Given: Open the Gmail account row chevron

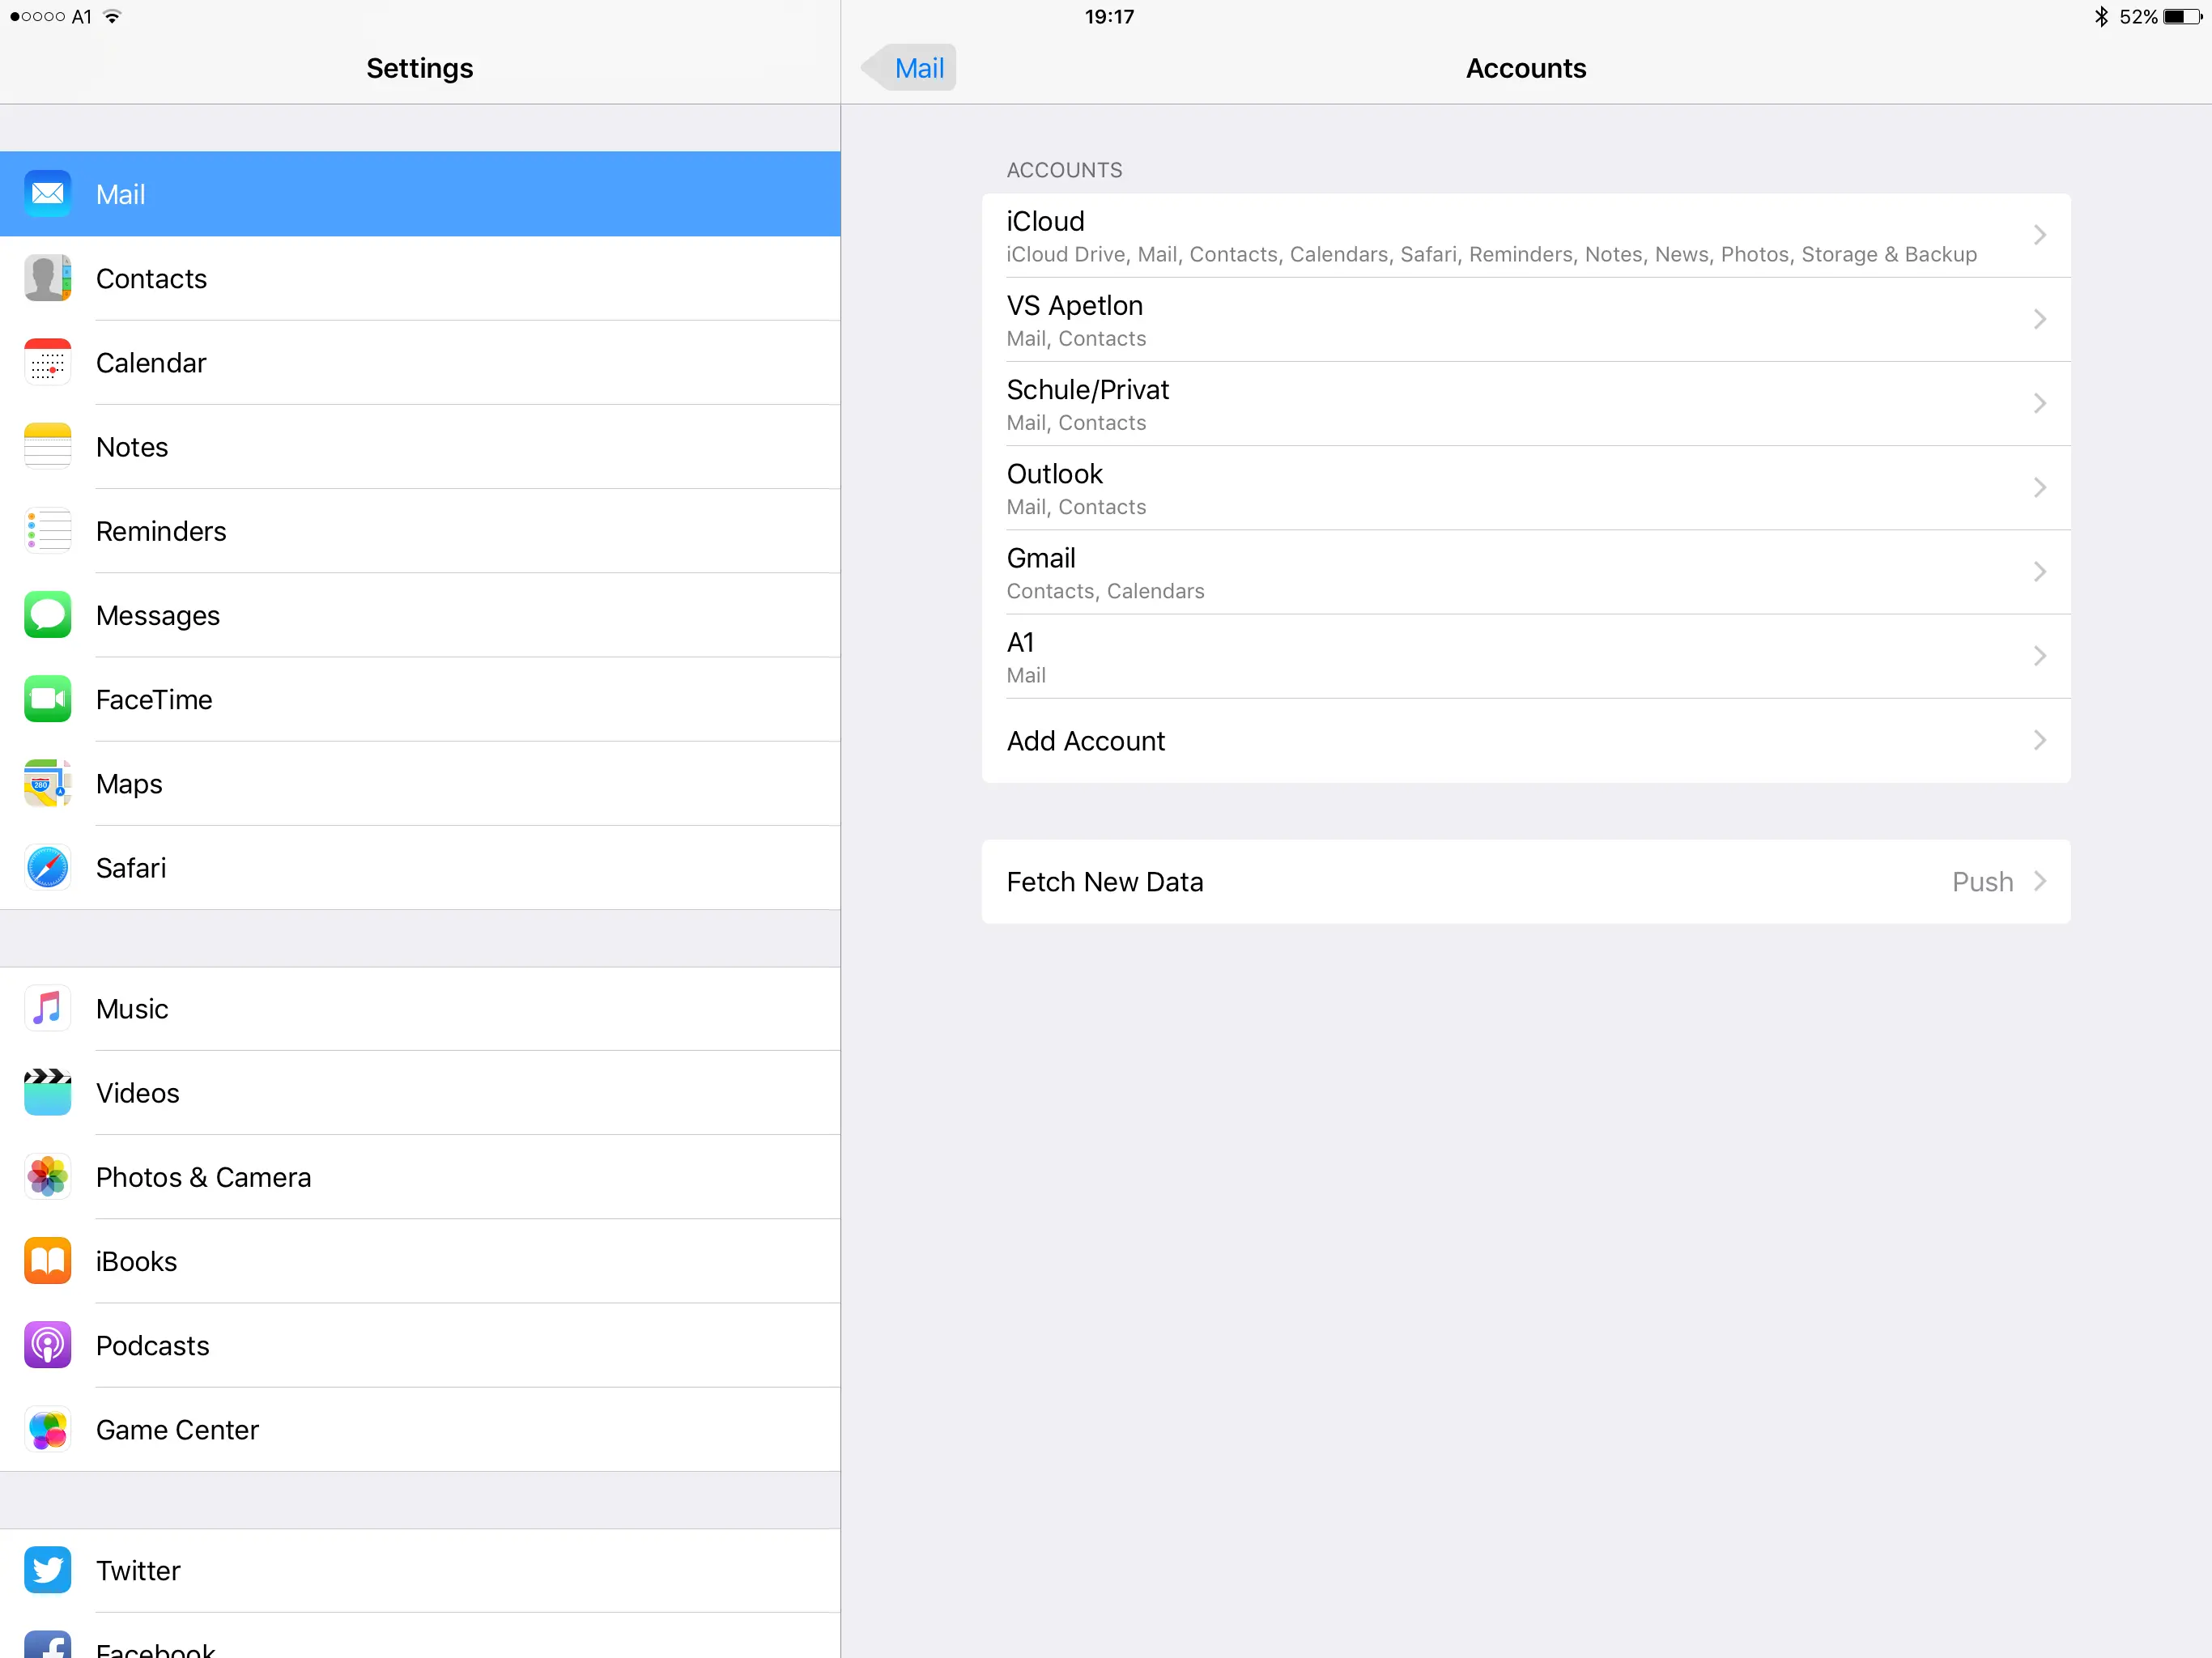Looking at the screenshot, I should 2039,572.
